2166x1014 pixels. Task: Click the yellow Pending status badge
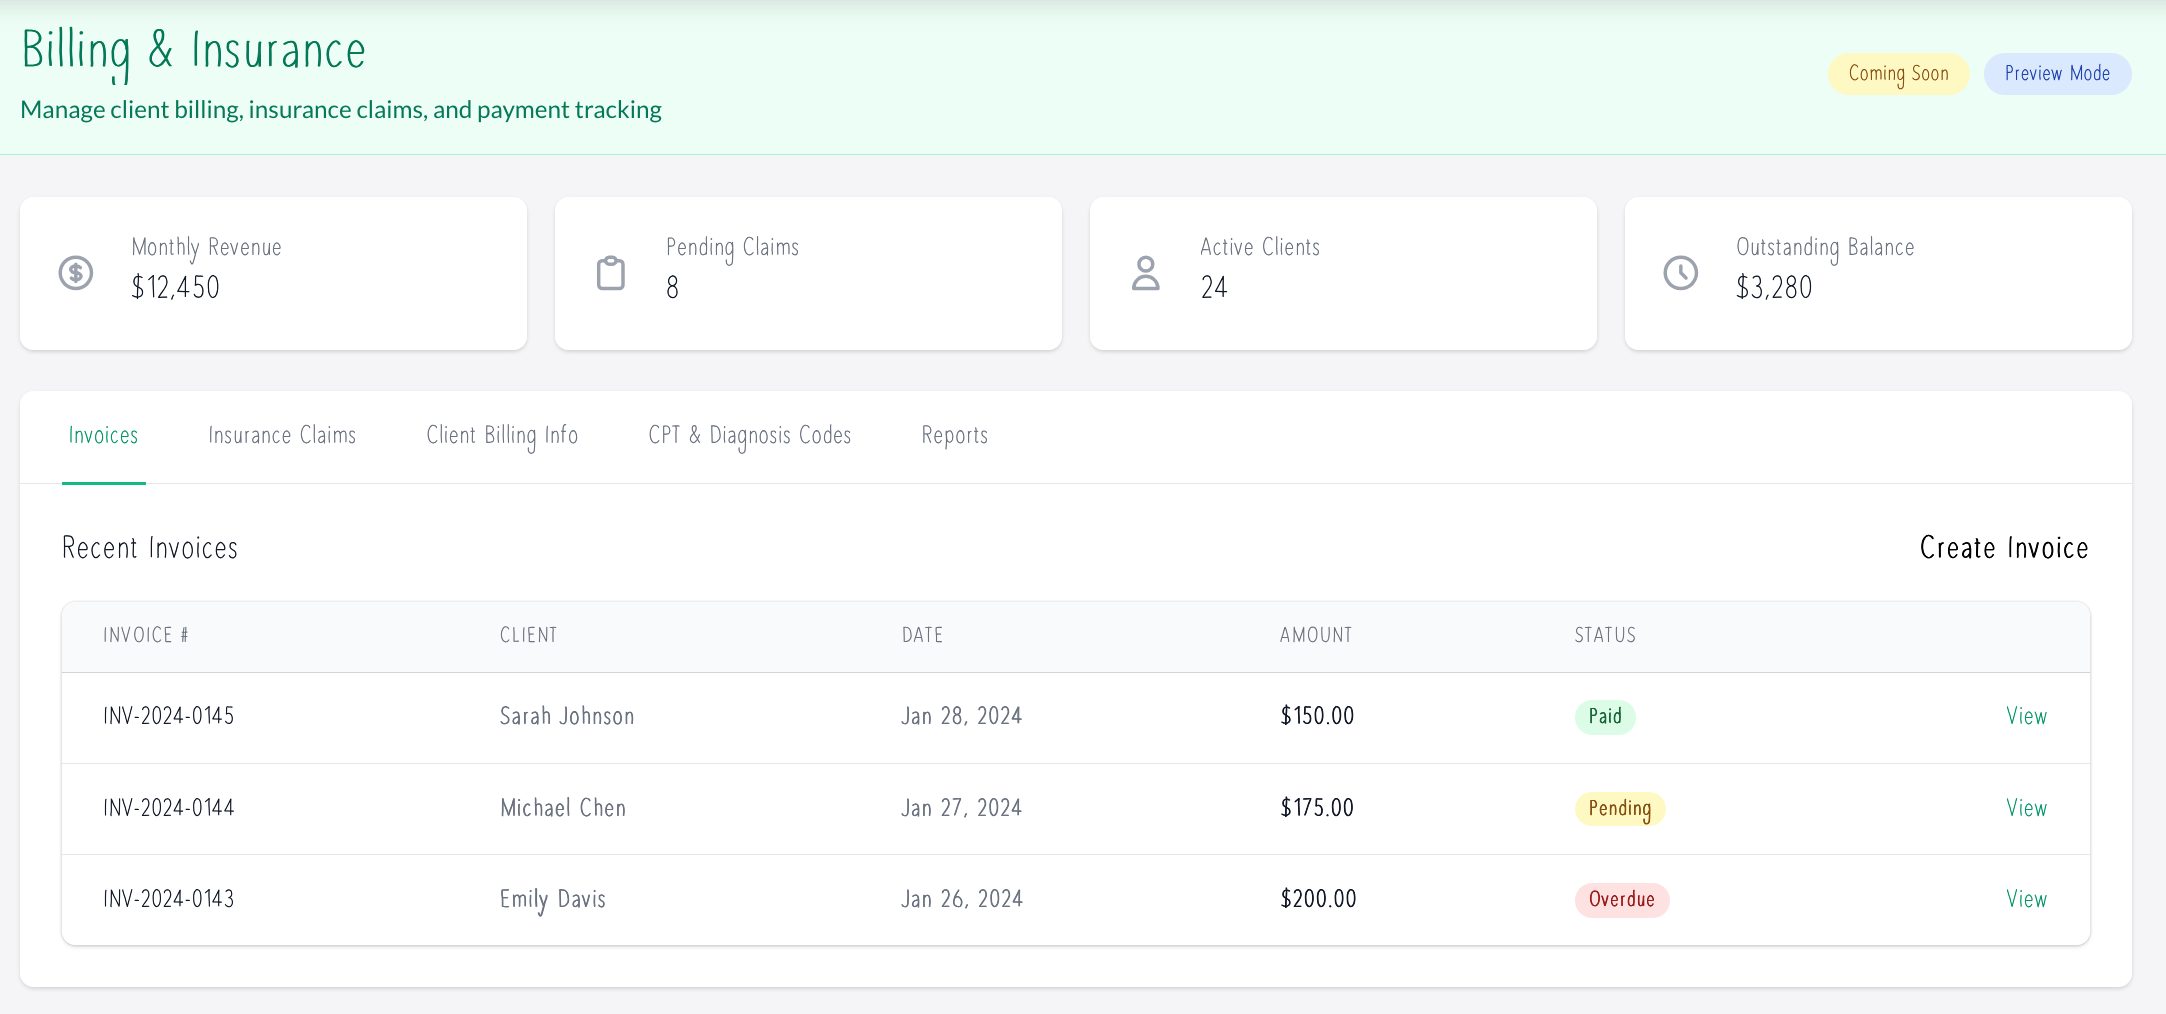pyautogui.click(x=1620, y=809)
